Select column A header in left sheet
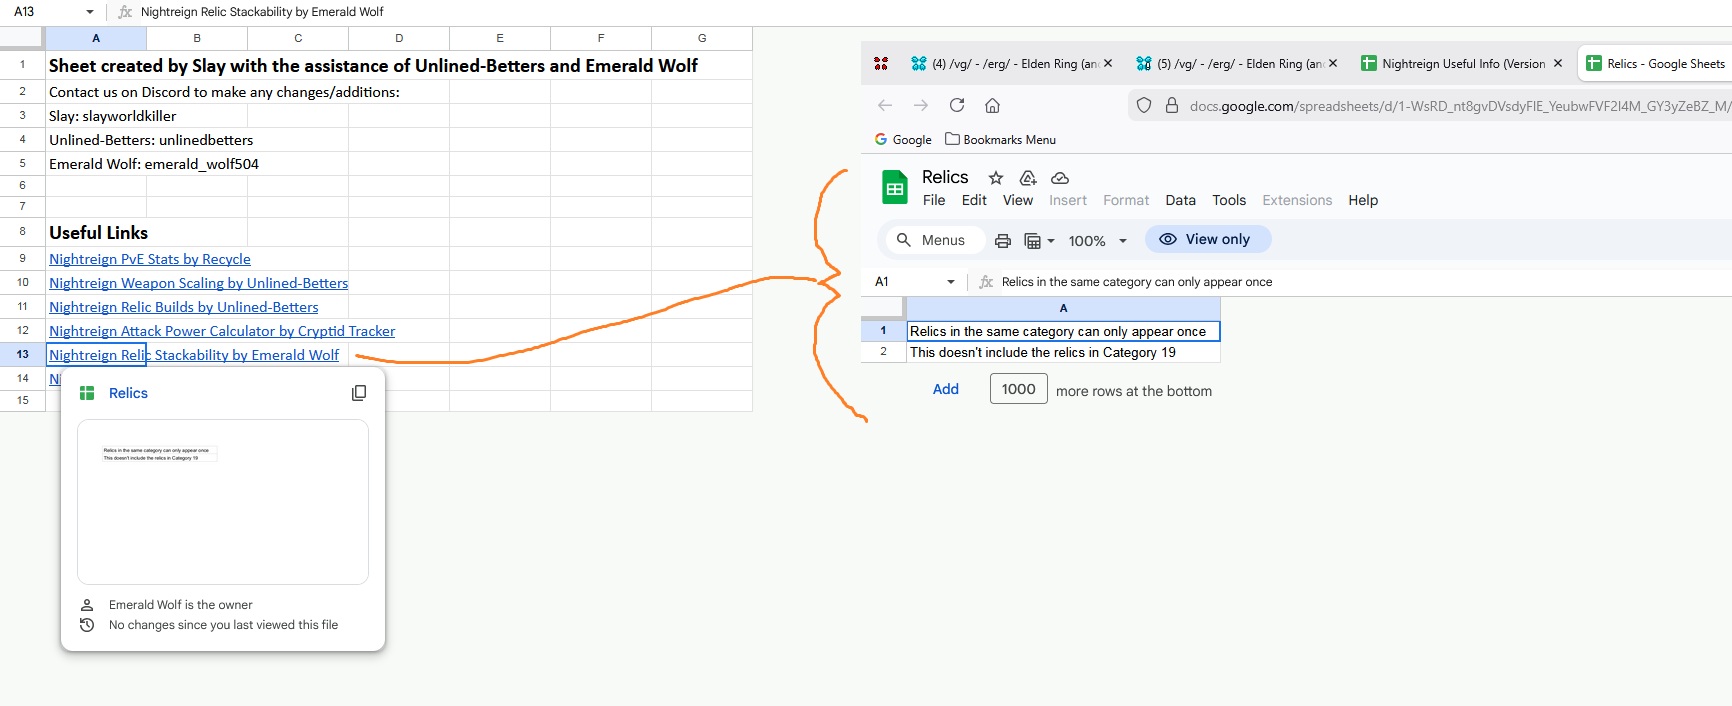This screenshot has width=1732, height=706. [x=96, y=38]
